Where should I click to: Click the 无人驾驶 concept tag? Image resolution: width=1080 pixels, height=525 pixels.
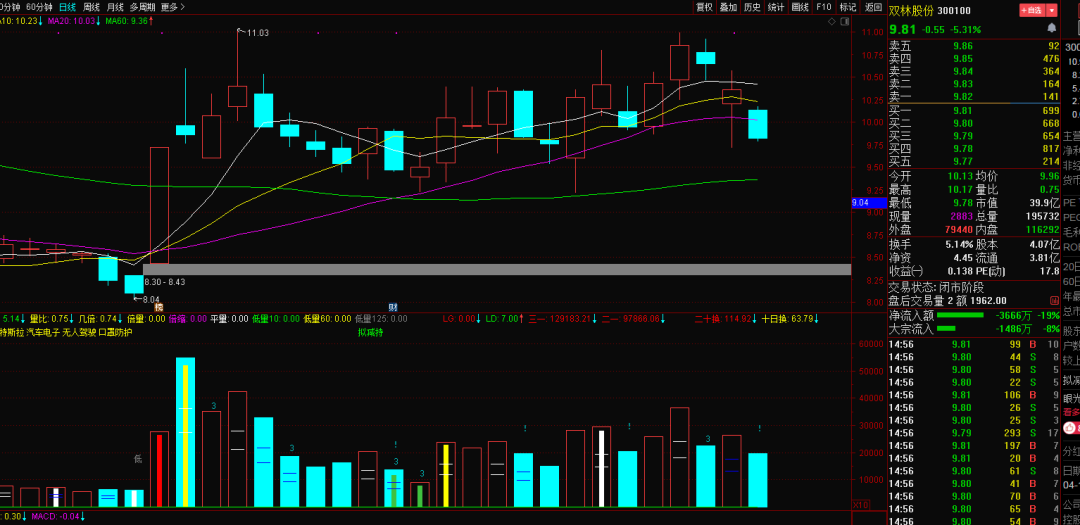tap(79, 332)
